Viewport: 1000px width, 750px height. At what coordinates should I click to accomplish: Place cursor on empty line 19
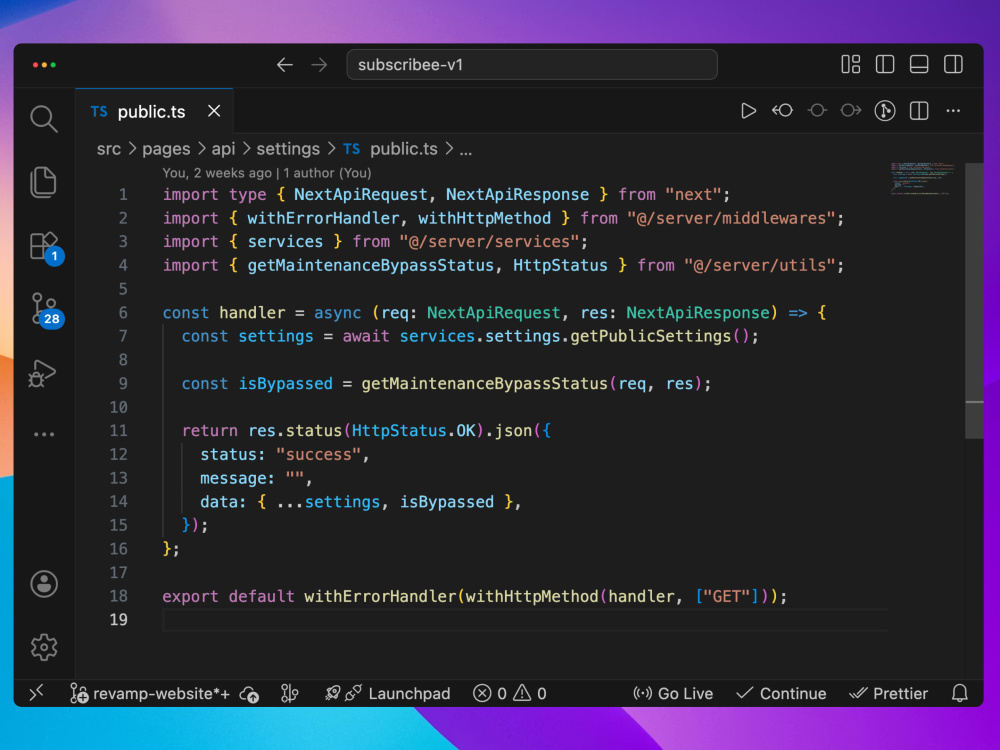click(524, 620)
